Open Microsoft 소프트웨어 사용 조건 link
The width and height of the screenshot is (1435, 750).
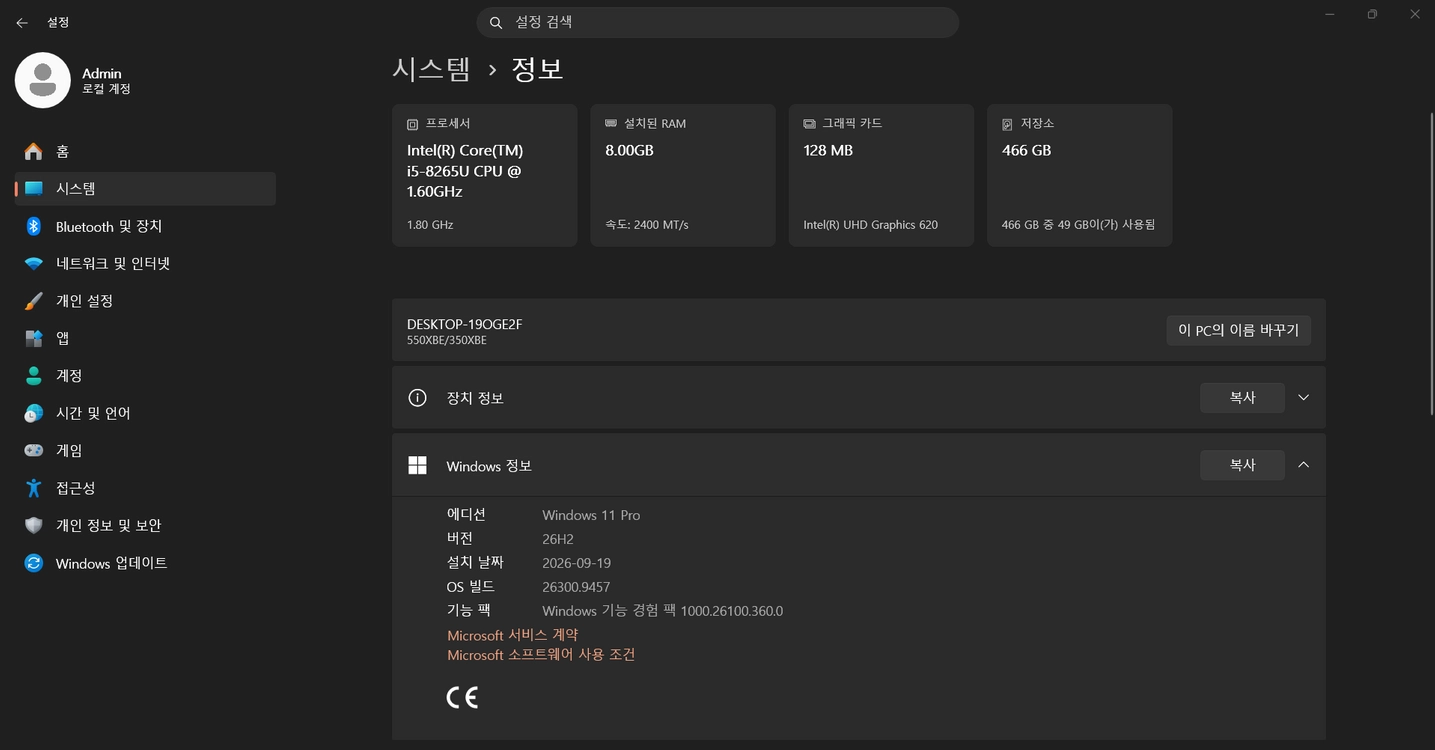[x=541, y=655]
